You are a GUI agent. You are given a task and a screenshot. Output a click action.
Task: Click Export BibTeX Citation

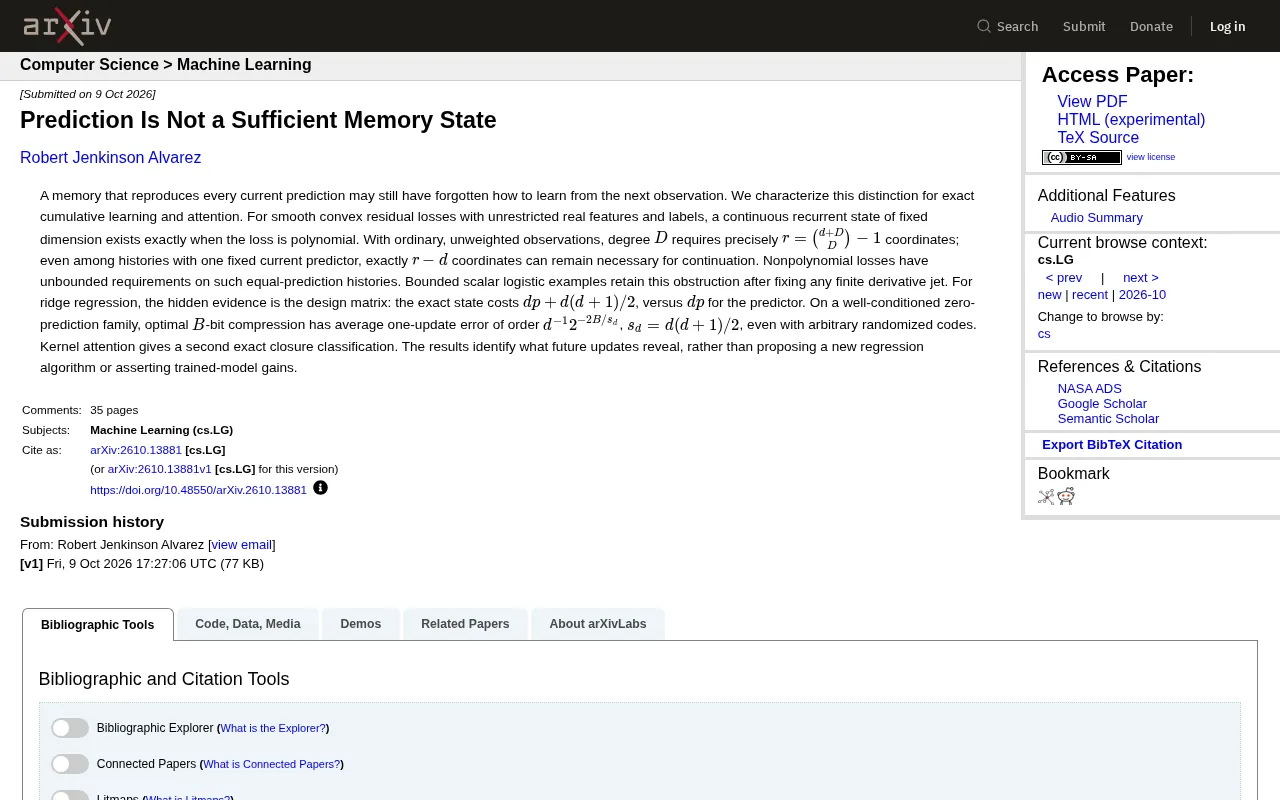[1112, 445]
